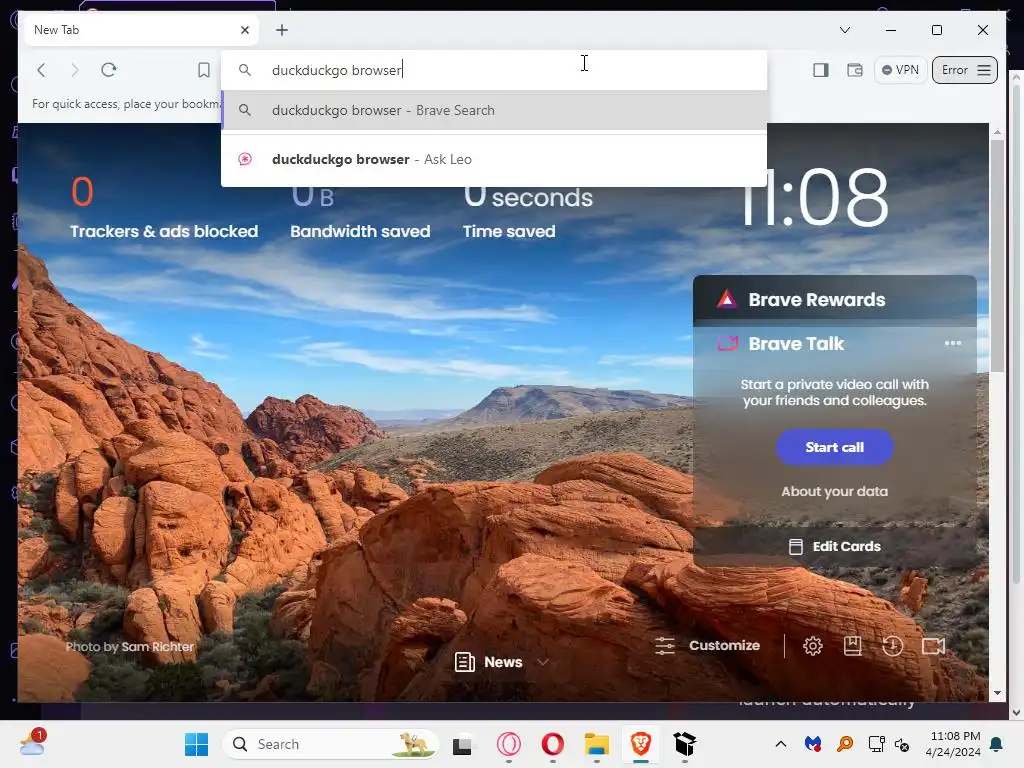The width and height of the screenshot is (1024, 768).
Task: Start a Brave Talk call
Action: pos(835,447)
